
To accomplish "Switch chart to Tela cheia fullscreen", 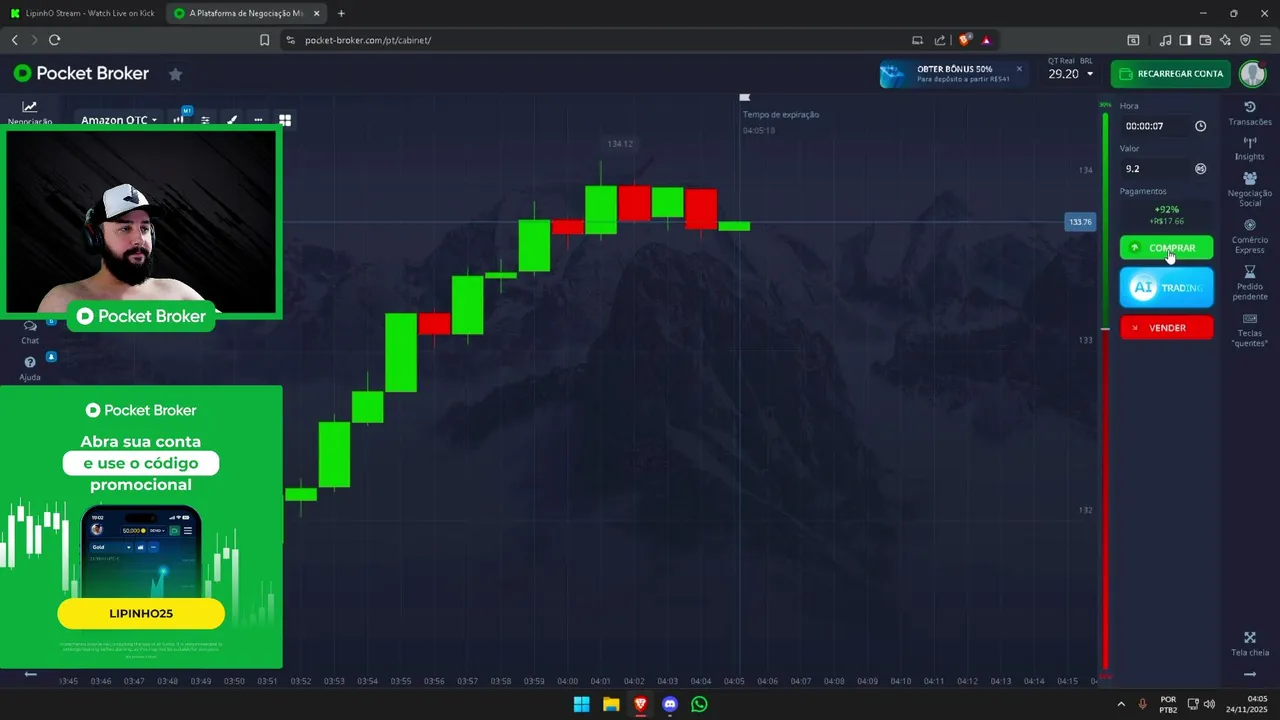I will tap(1249, 644).
